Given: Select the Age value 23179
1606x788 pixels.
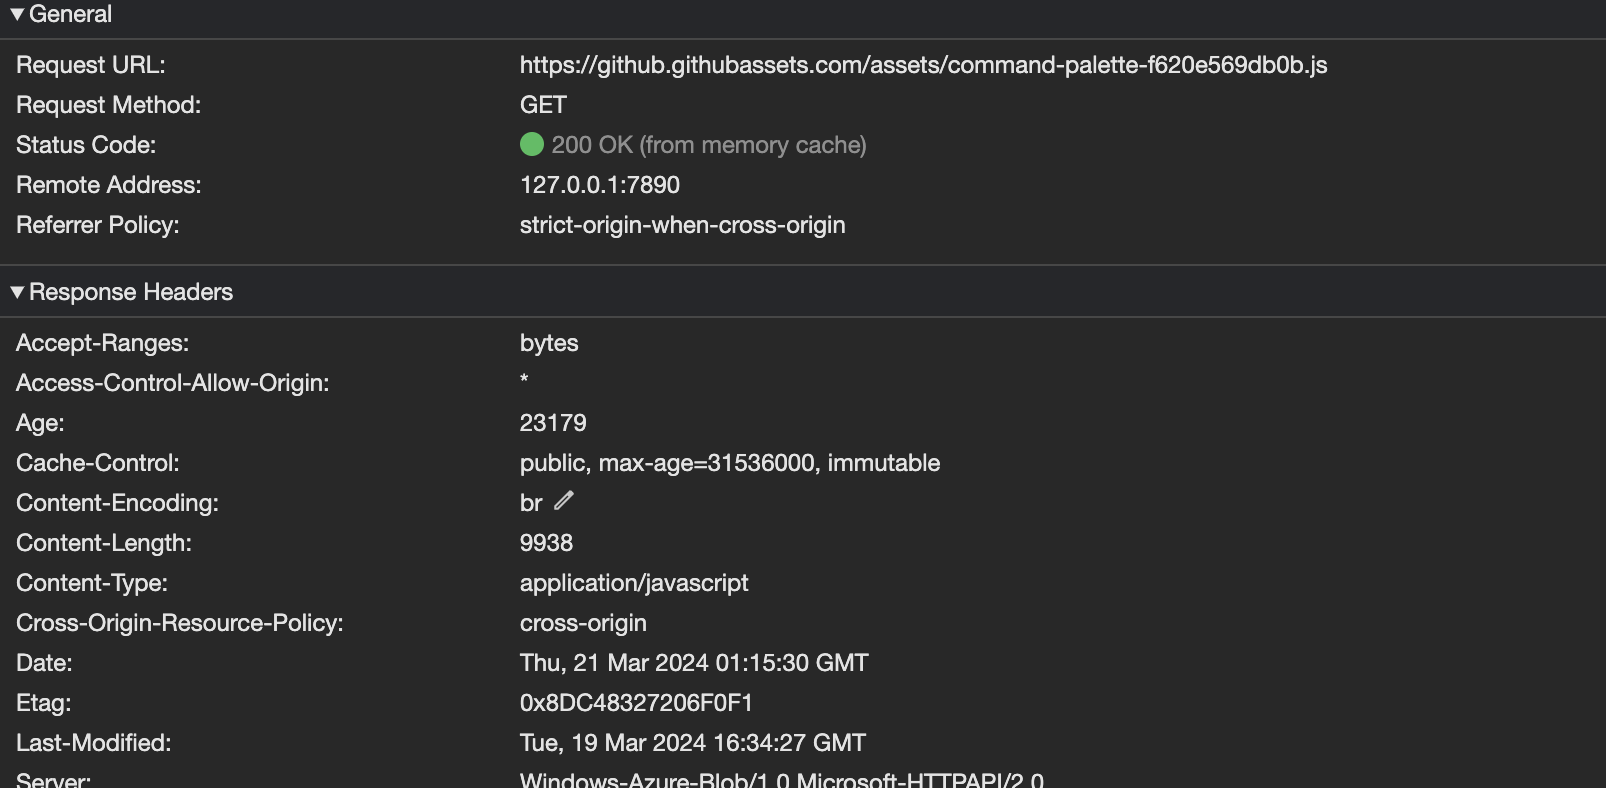Looking at the screenshot, I should 553,423.
